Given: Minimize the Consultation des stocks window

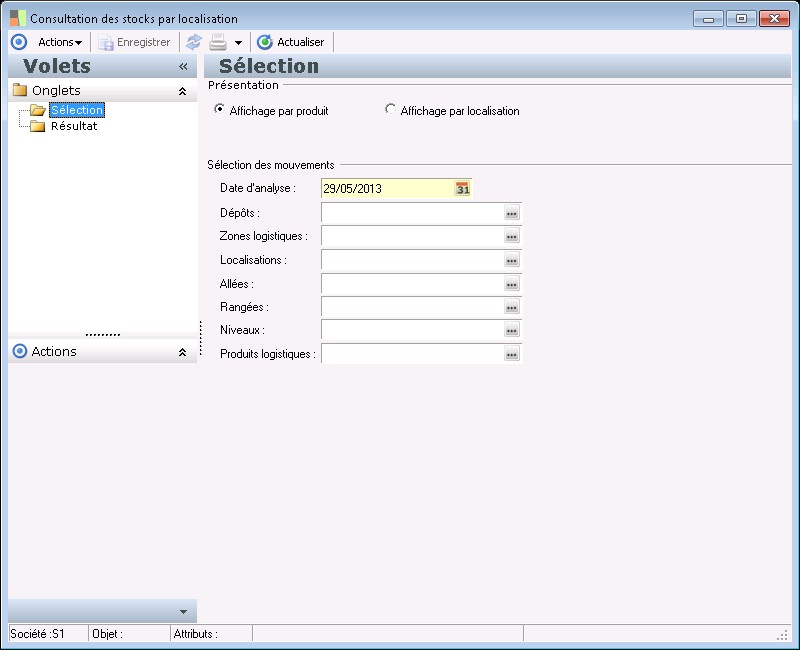Looking at the screenshot, I should (708, 19).
